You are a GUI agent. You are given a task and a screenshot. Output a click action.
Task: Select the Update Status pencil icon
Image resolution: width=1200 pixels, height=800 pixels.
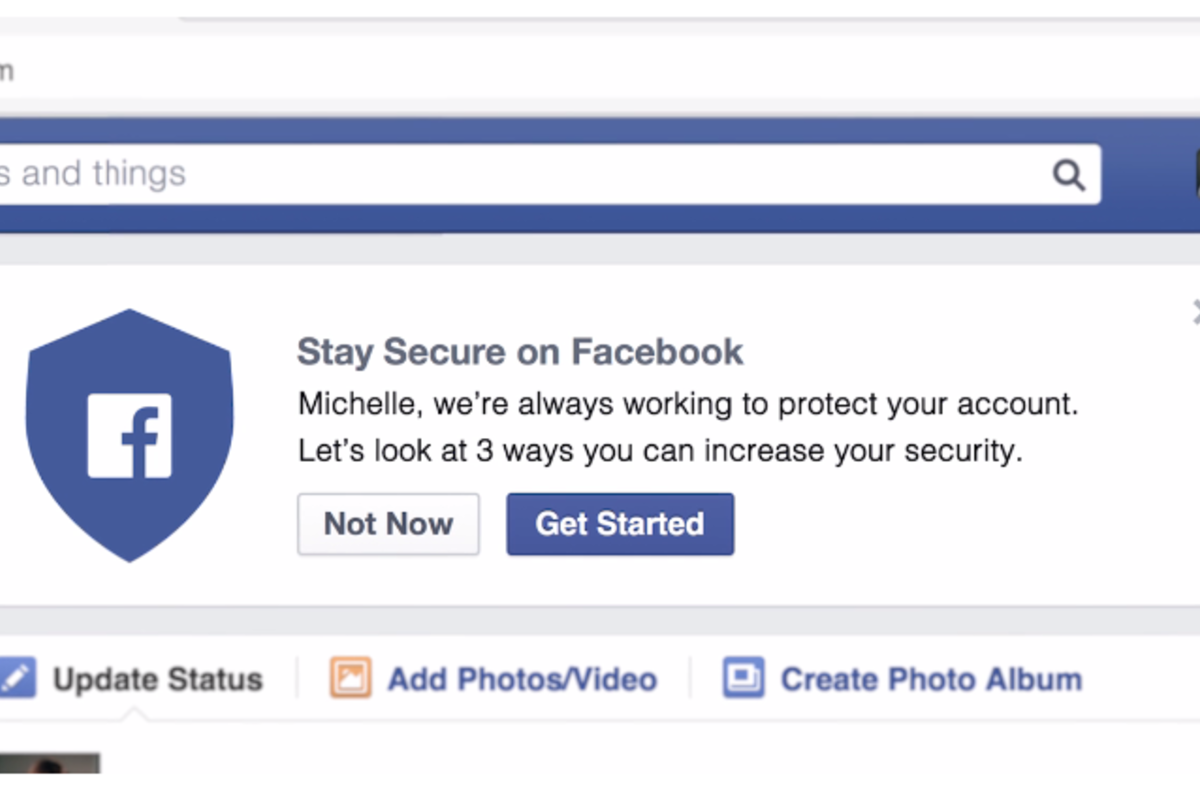14,678
